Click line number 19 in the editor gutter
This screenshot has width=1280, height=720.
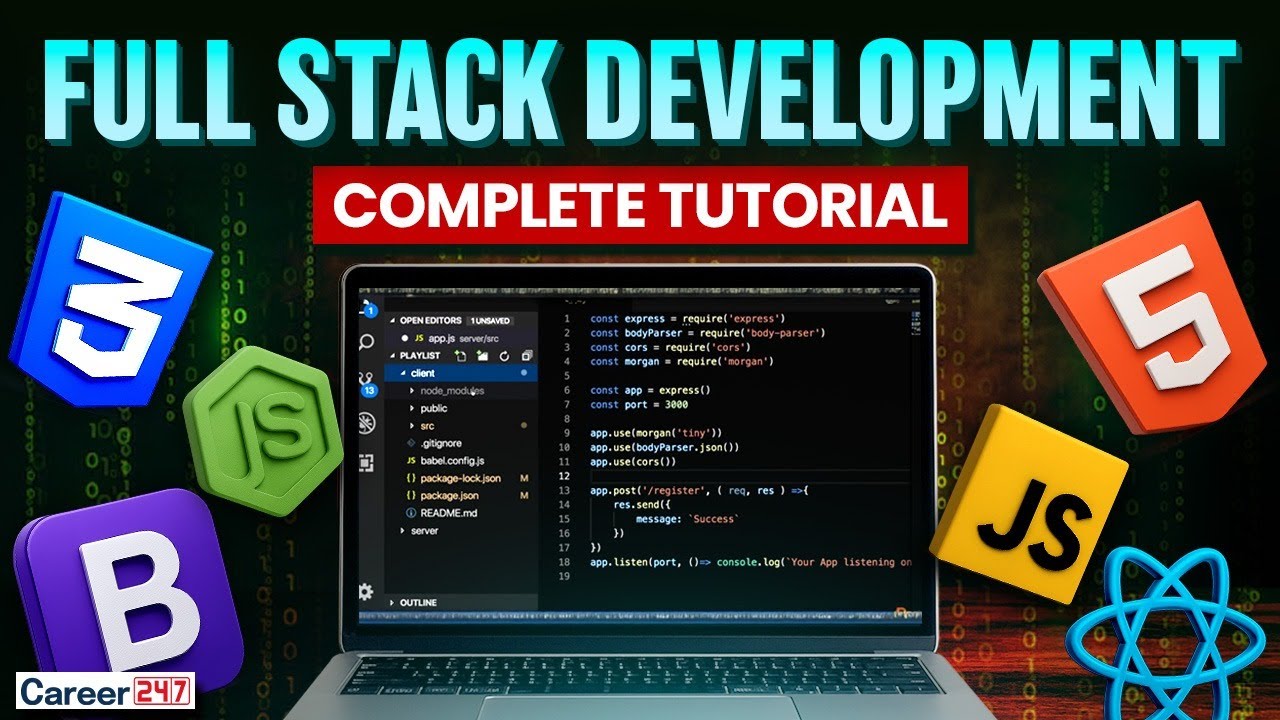click(x=565, y=577)
